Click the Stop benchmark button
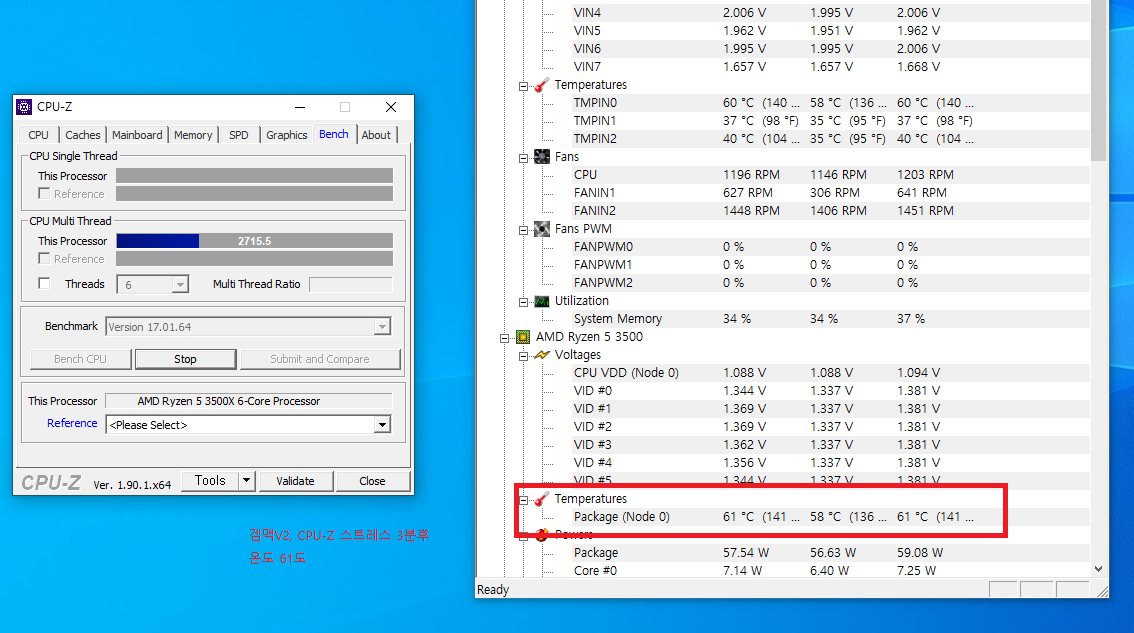Screen dimensions: 1134x633 click(x=185, y=359)
